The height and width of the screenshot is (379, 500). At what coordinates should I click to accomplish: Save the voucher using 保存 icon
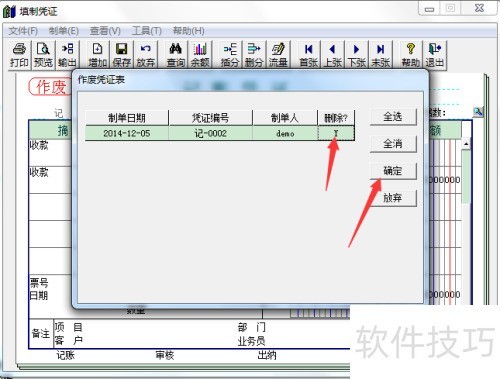[x=121, y=55]
